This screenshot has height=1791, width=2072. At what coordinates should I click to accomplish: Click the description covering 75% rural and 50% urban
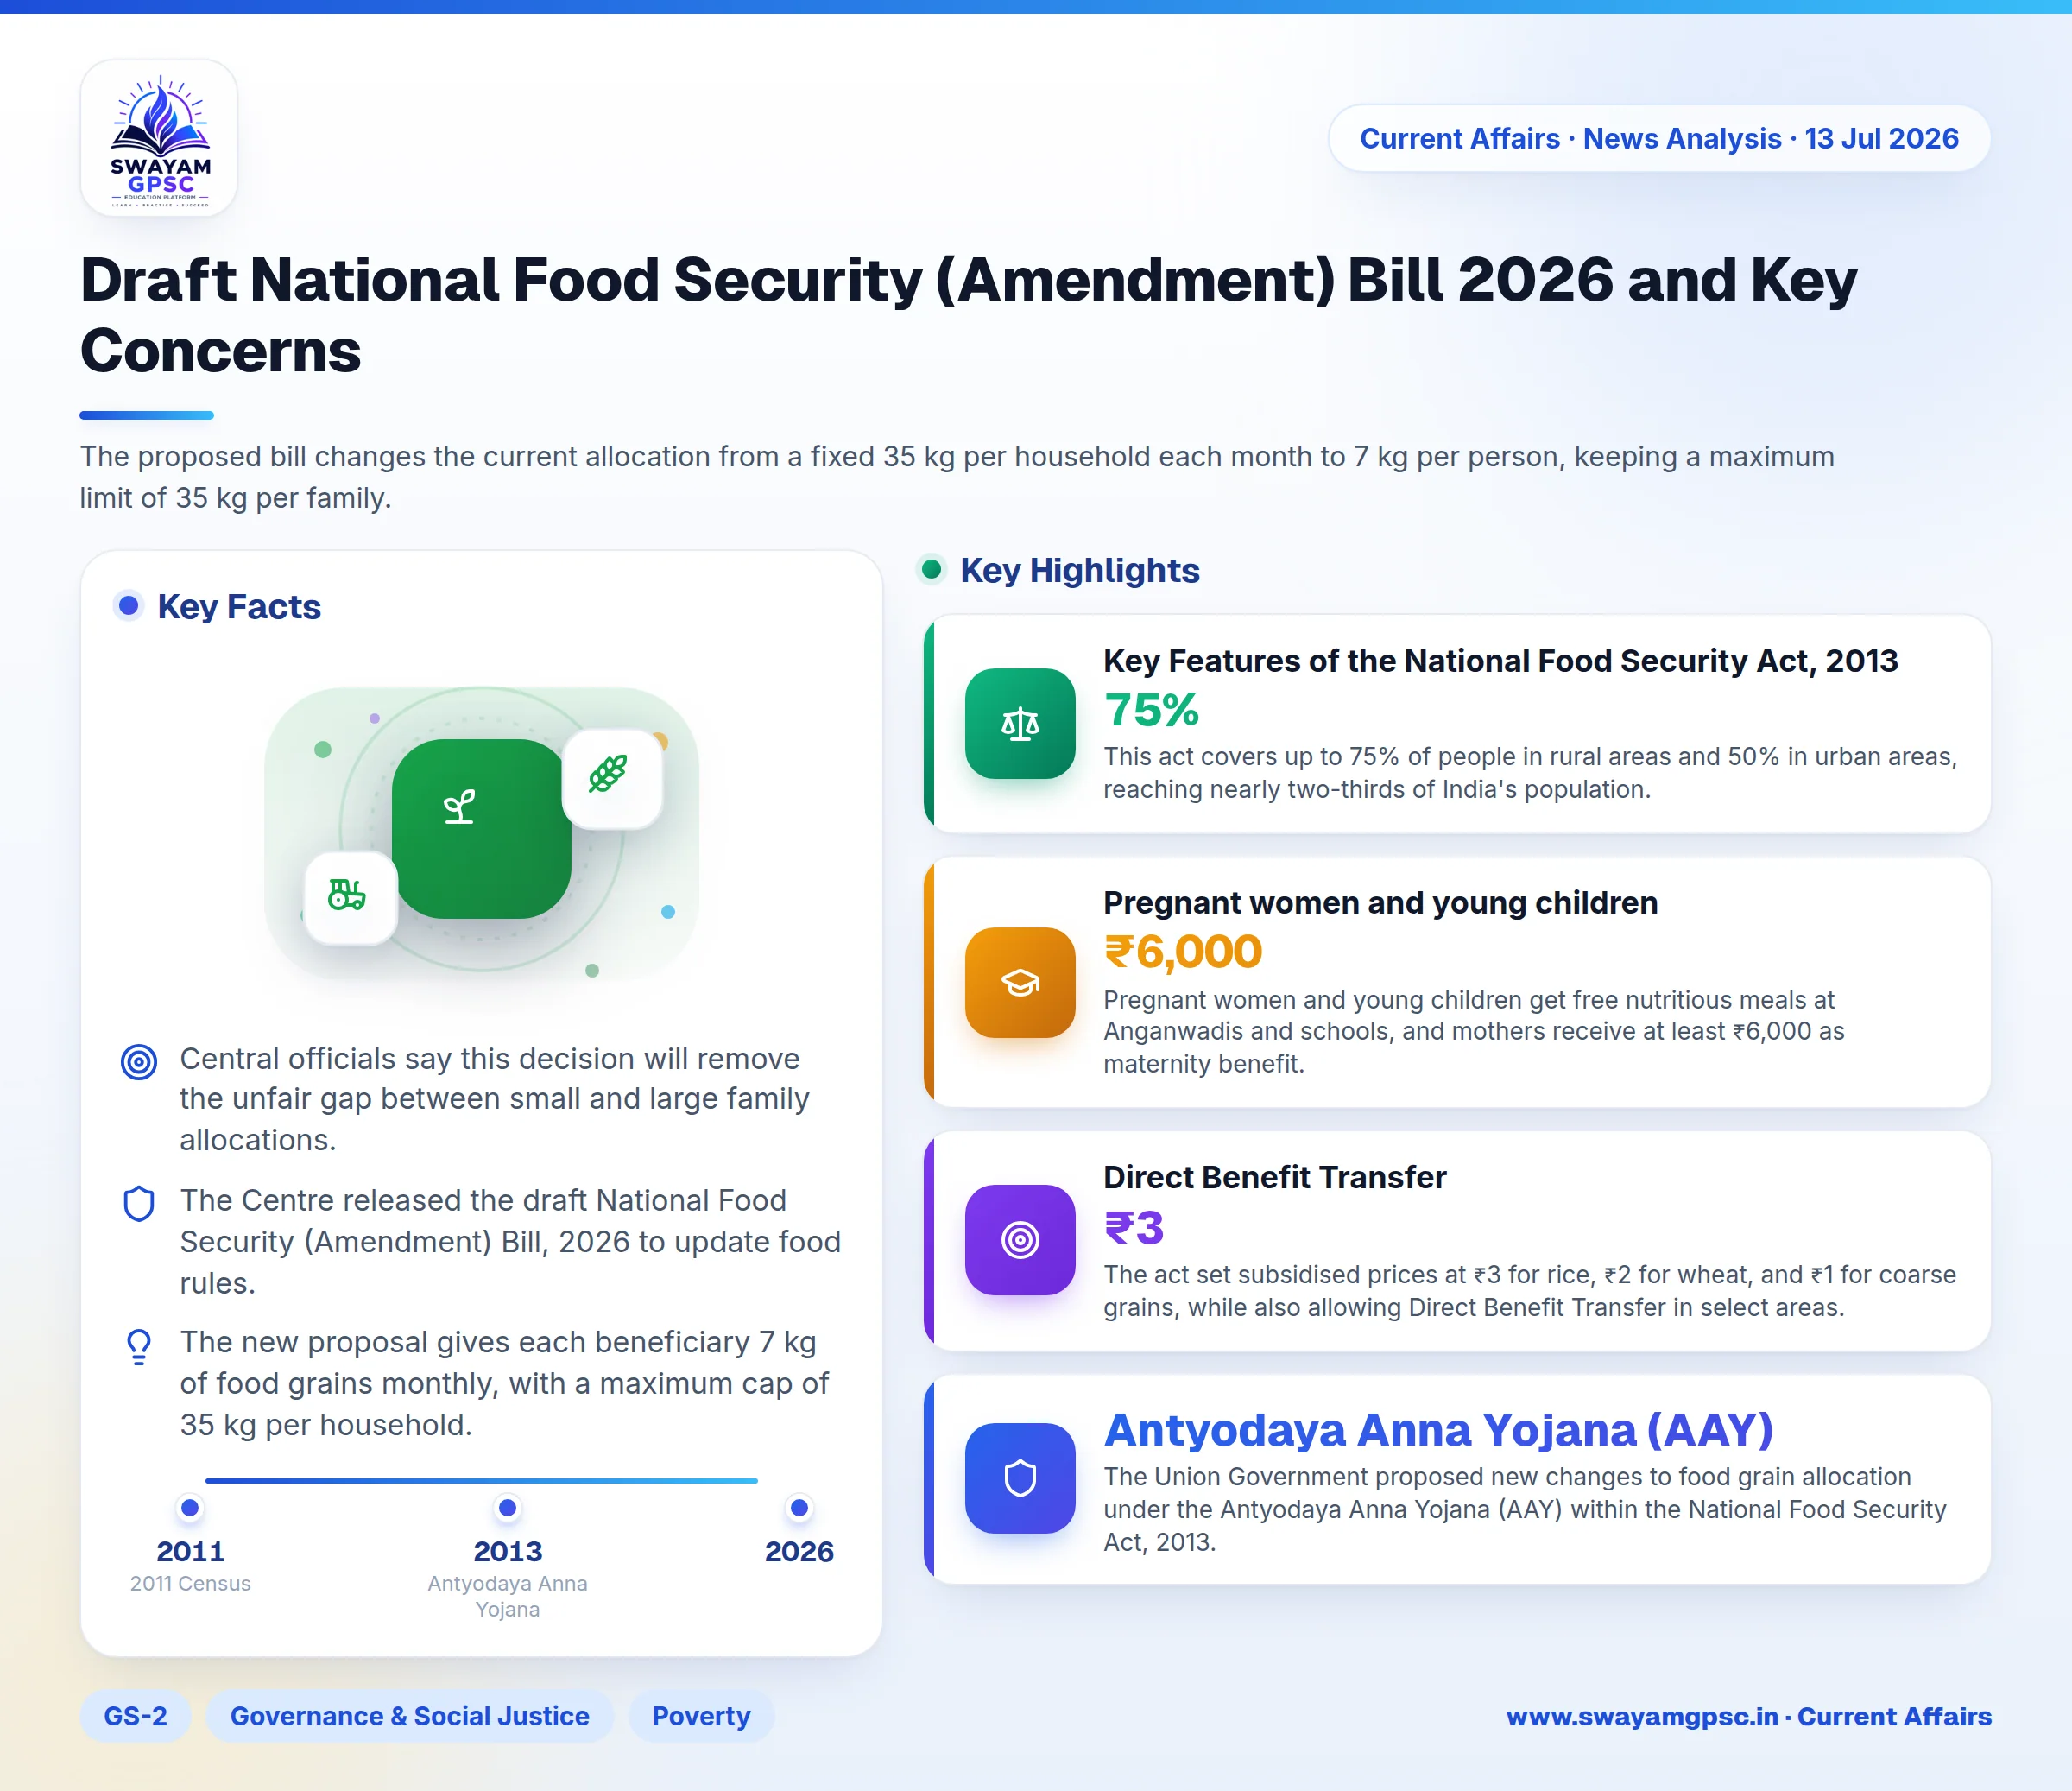pyautogui.click(x=1530, y=772)
